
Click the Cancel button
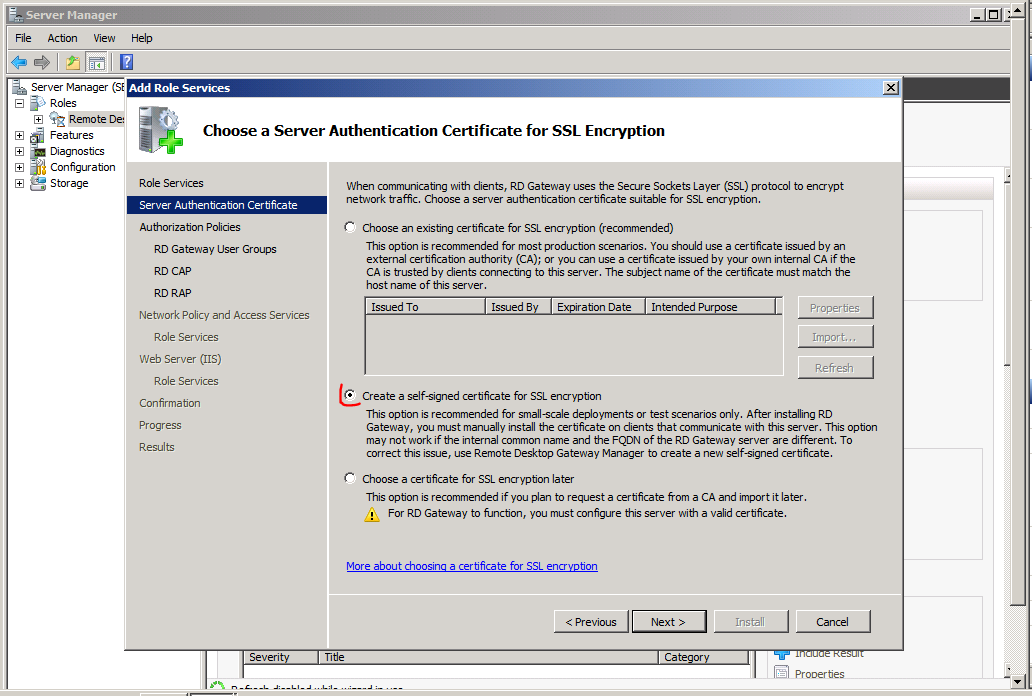(x=833, y=622)
